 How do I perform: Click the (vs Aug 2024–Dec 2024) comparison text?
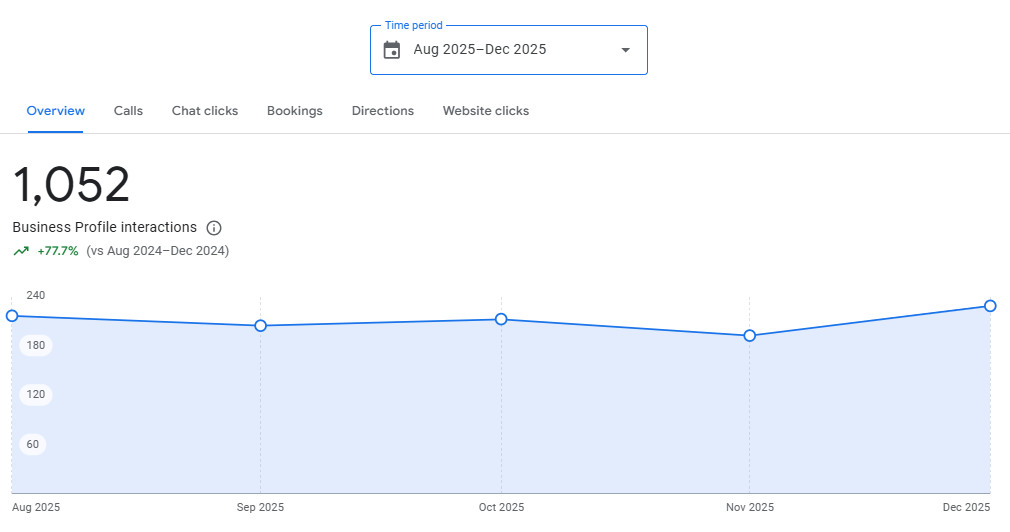click(x=158, y=251)
